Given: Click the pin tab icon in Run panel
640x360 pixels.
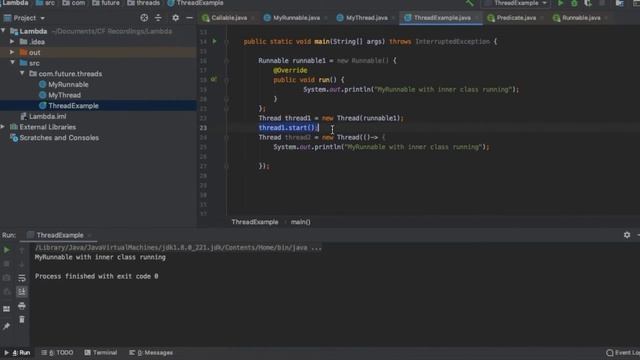Looking at the screenshot, I should [7, 326].
